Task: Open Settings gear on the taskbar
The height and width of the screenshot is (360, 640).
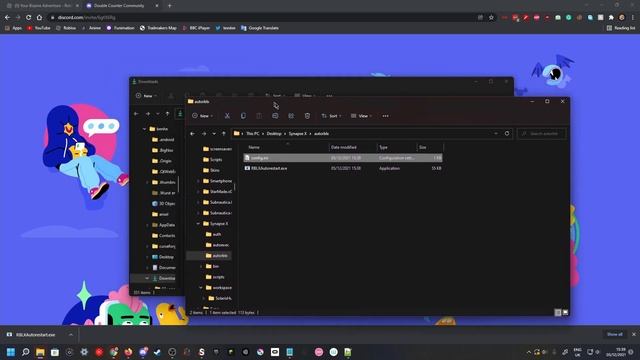Action: pyautogui.click(x=84, y=352)
